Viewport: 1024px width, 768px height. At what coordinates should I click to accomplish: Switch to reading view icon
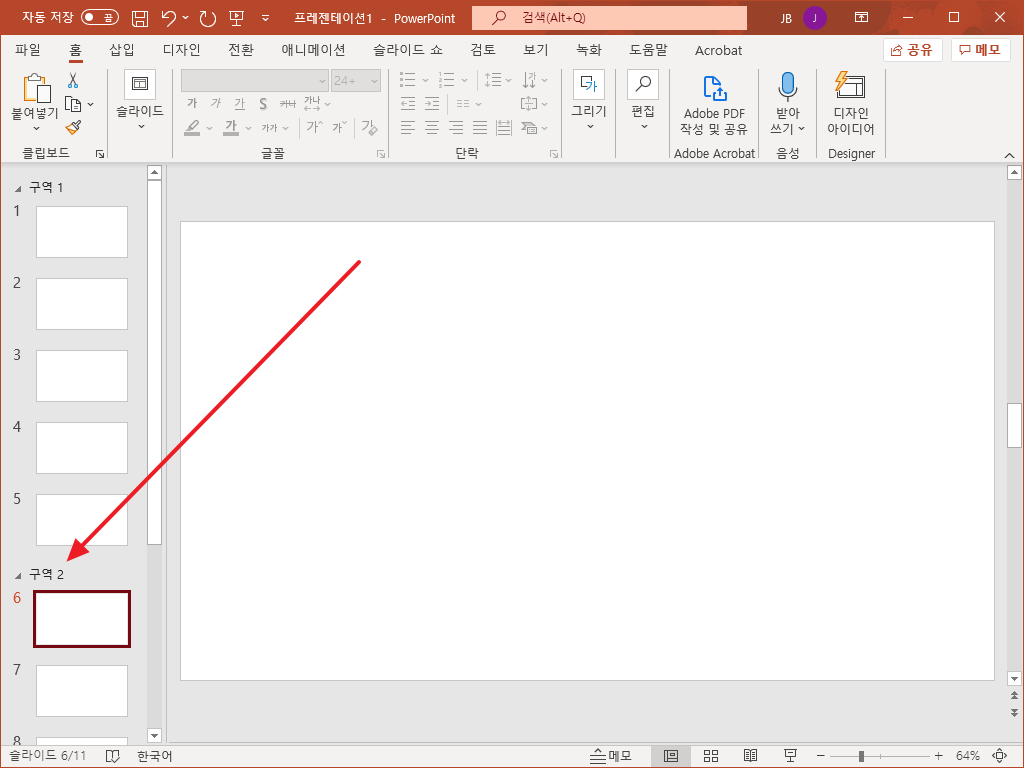click(x=750, y=756)
